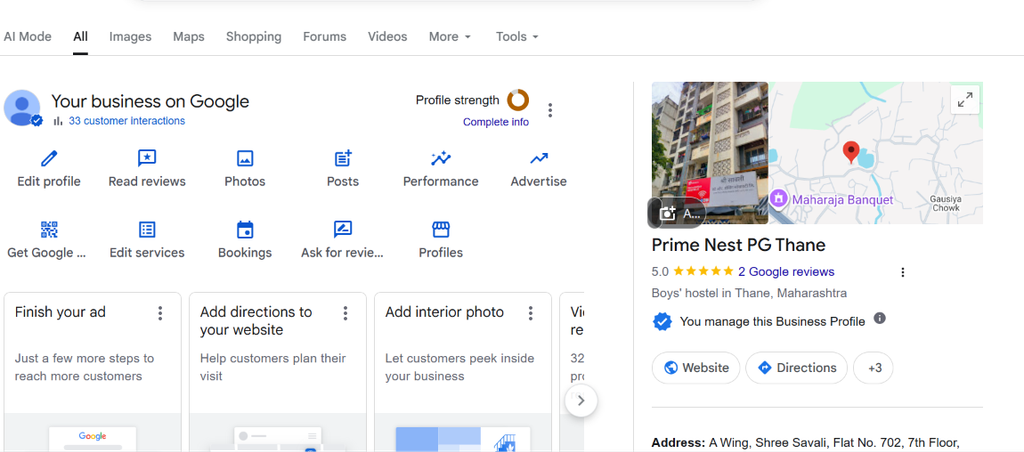Open Add directions to your website card

point(278,372)
